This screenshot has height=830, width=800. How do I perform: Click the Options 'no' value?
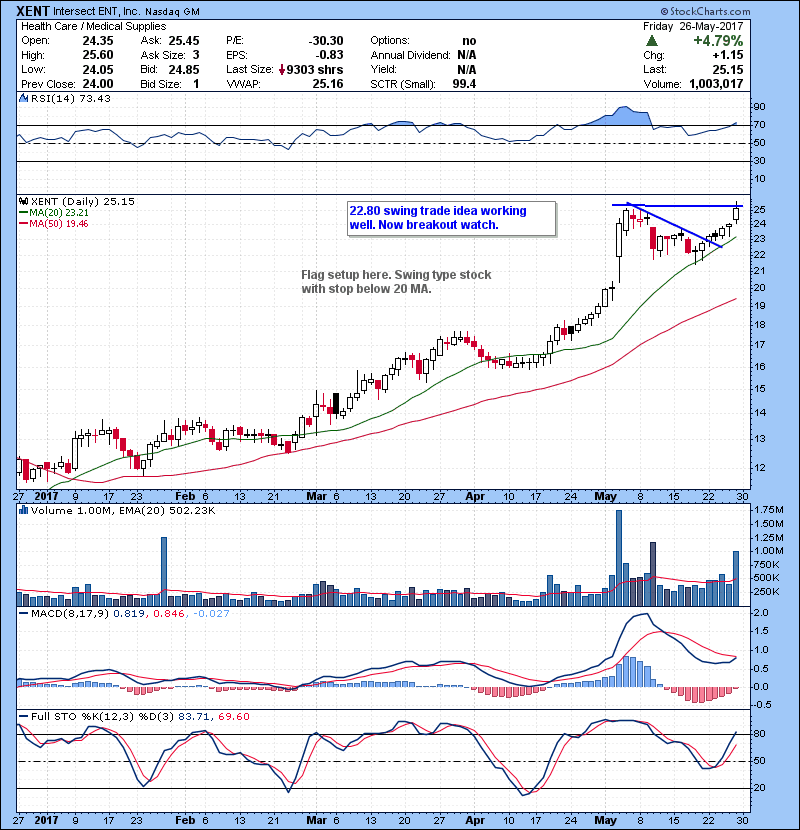[x=469, y=41]
